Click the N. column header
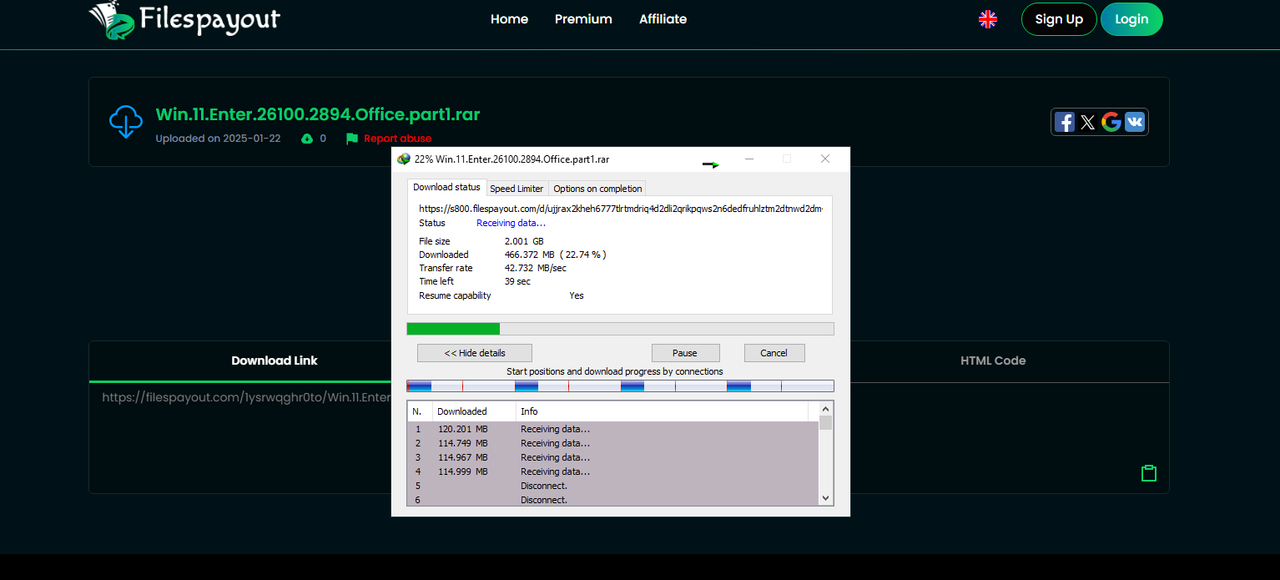The width and height of the screenshot is (1280, 580). click(420, 411)
